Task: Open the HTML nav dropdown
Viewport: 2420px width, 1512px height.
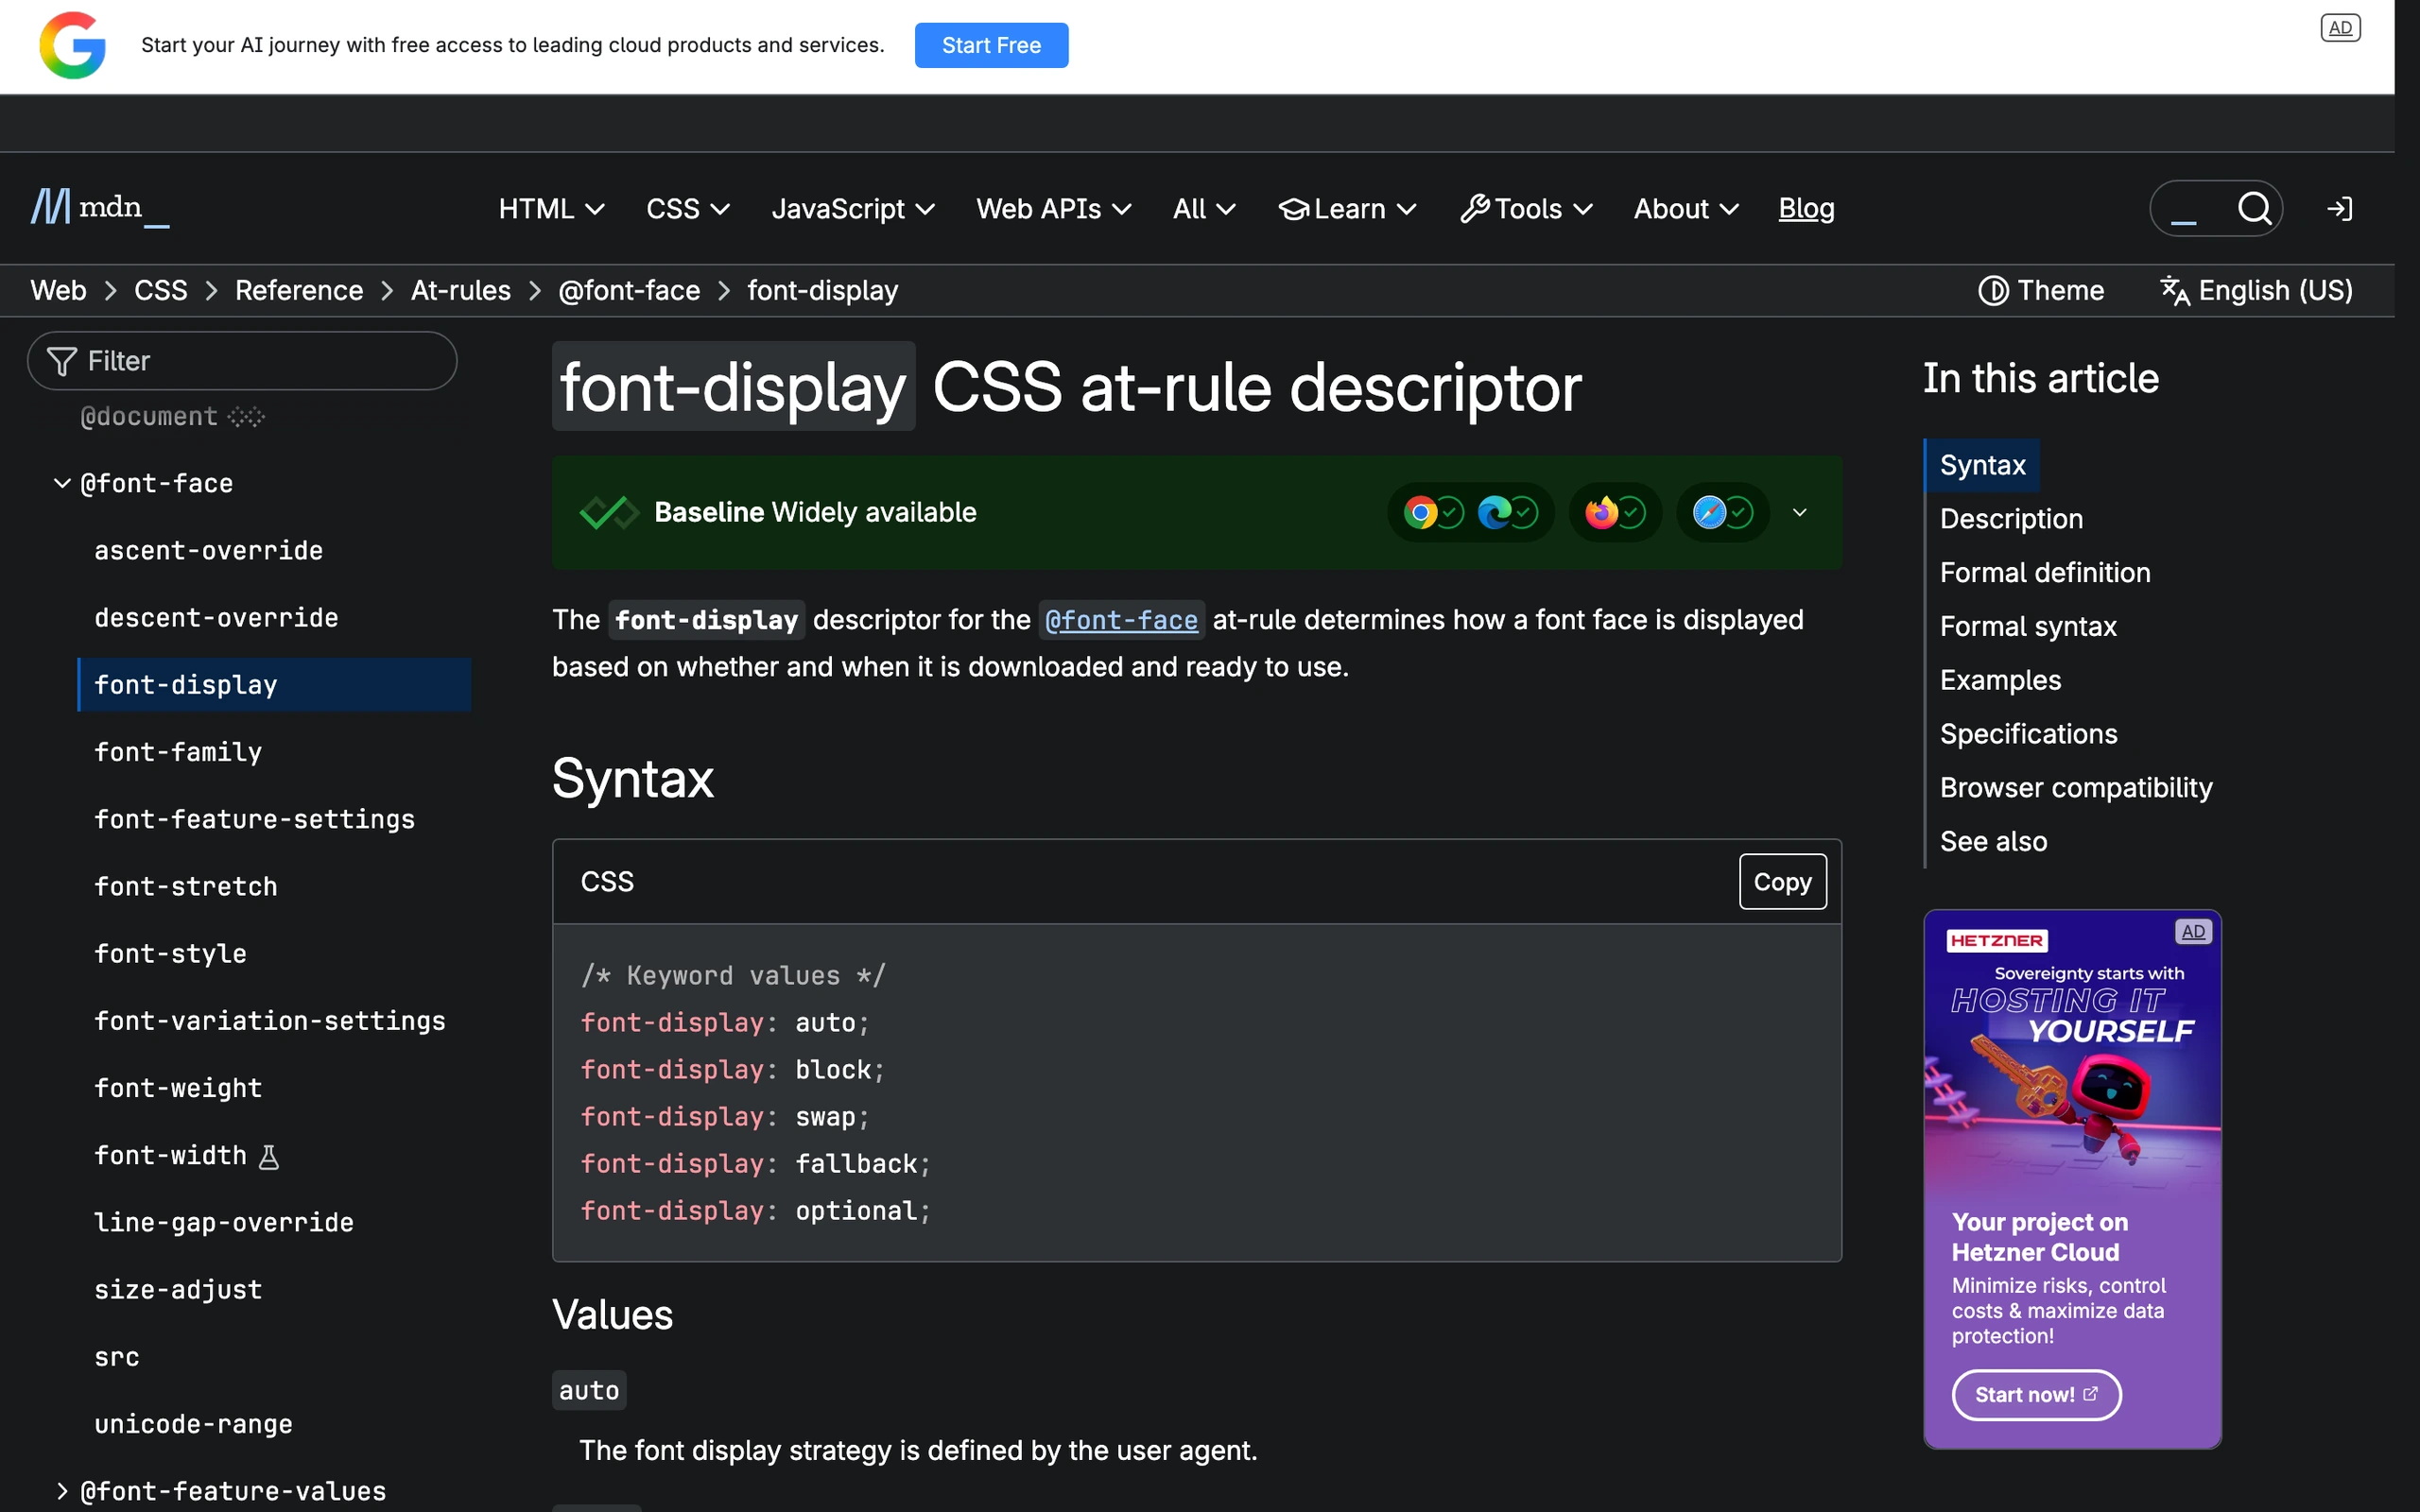Action: [x=552, y=208]
